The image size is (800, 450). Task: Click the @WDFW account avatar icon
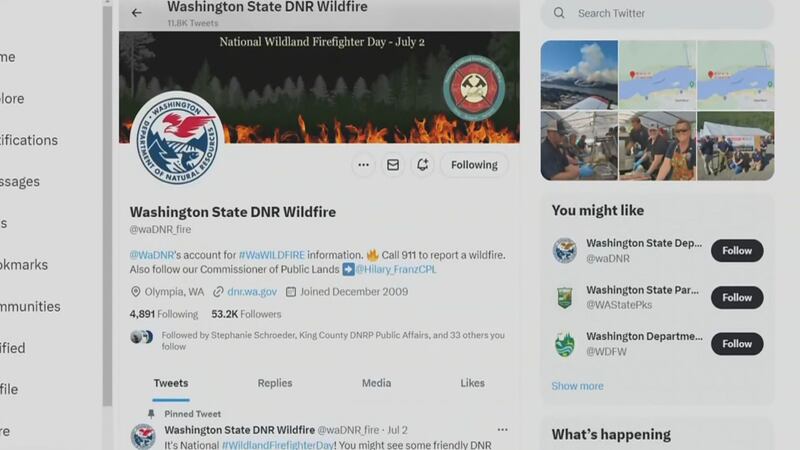click(565, 344)
